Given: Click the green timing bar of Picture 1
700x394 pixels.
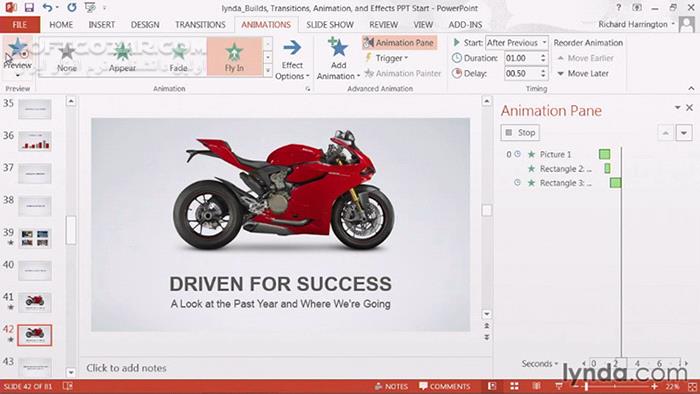Looking at the screenshot, I should point(604,154).
